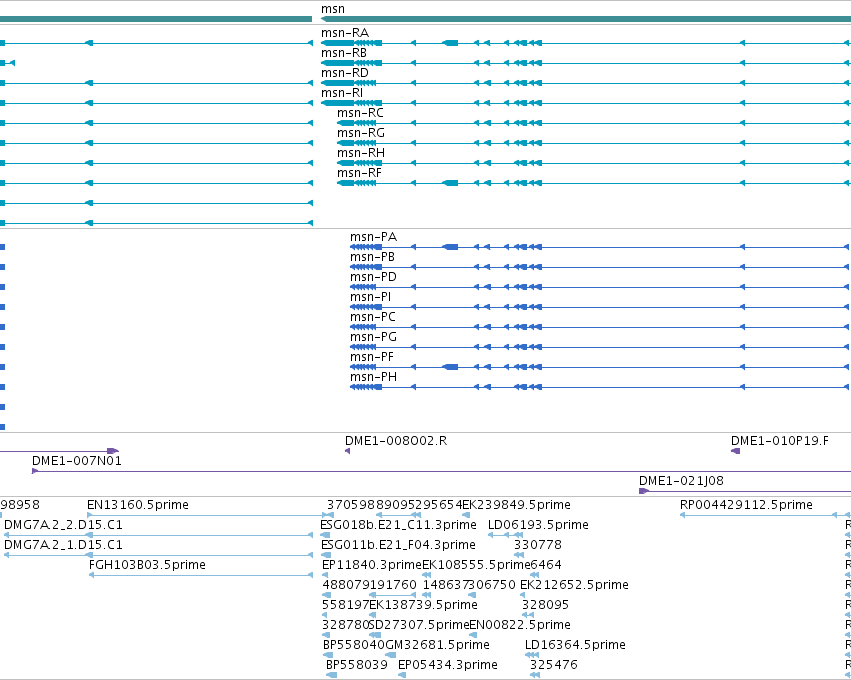Click the EK239849.5prime EST label
The width and height of the screenshot is (851, 680).
(x=516, y=505)
